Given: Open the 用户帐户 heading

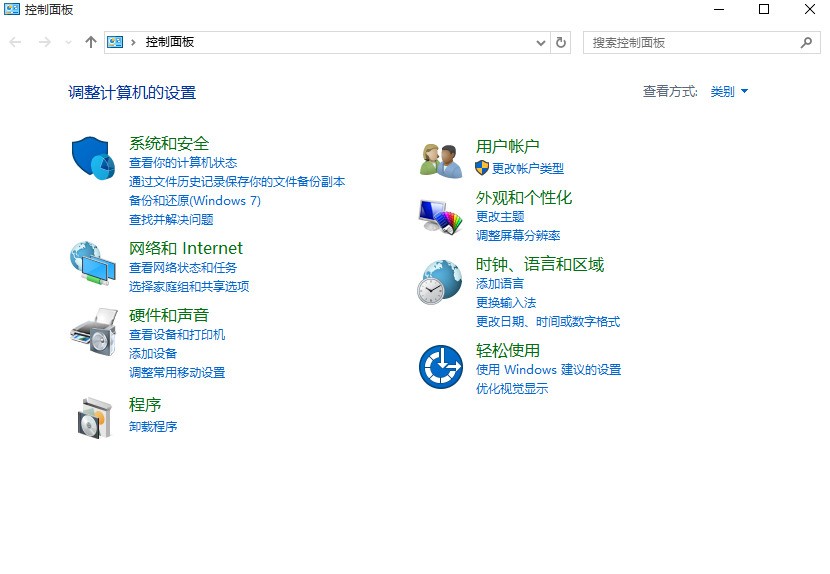Looking at the screenshot, I should [x=507, y=146].
